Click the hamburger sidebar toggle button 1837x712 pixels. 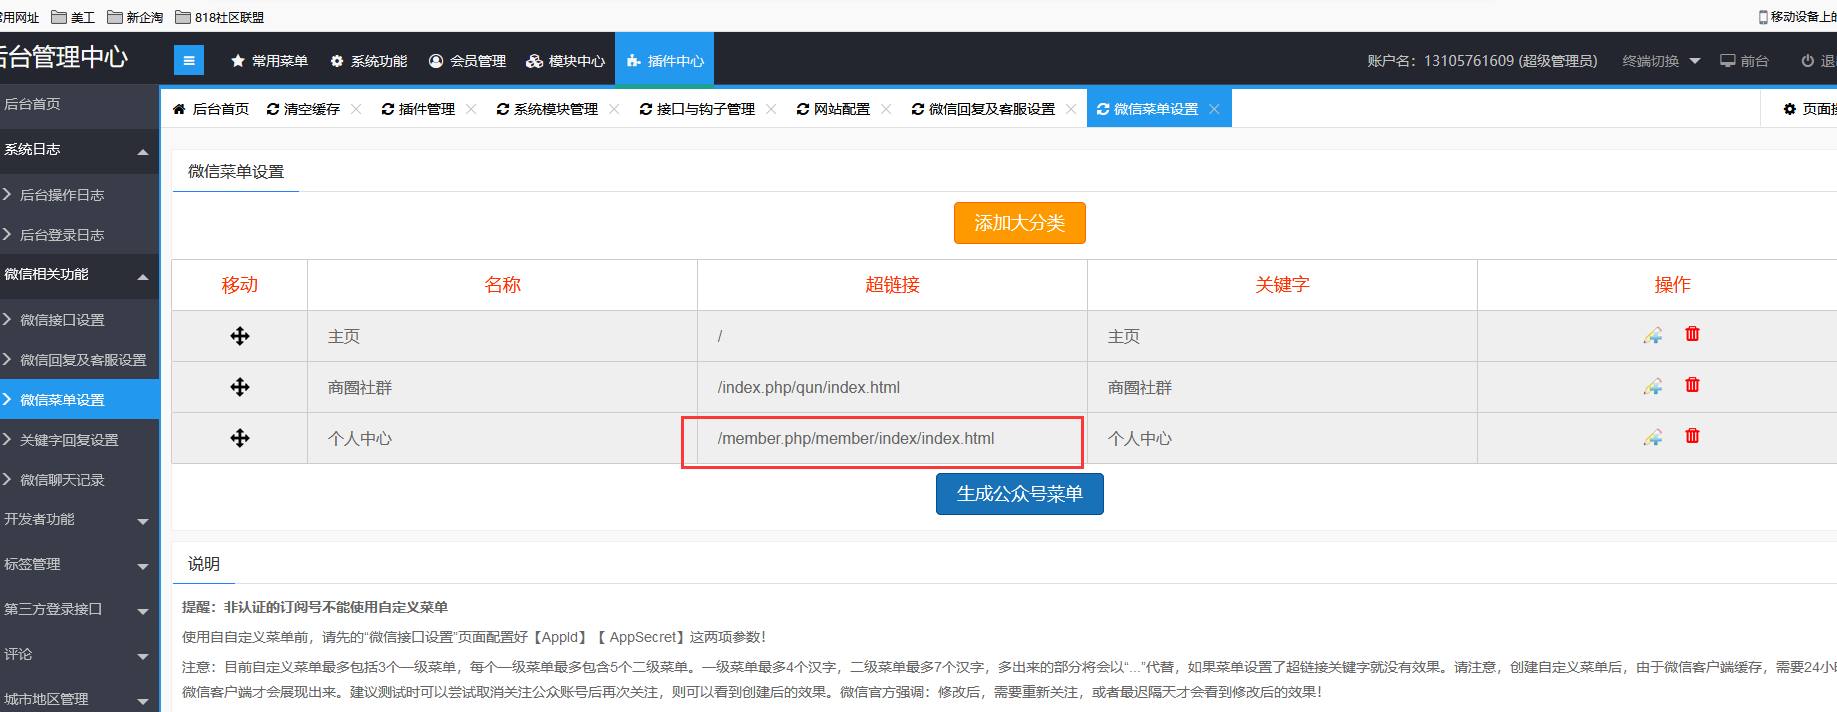pyautogui.click(x=188, y=61)
